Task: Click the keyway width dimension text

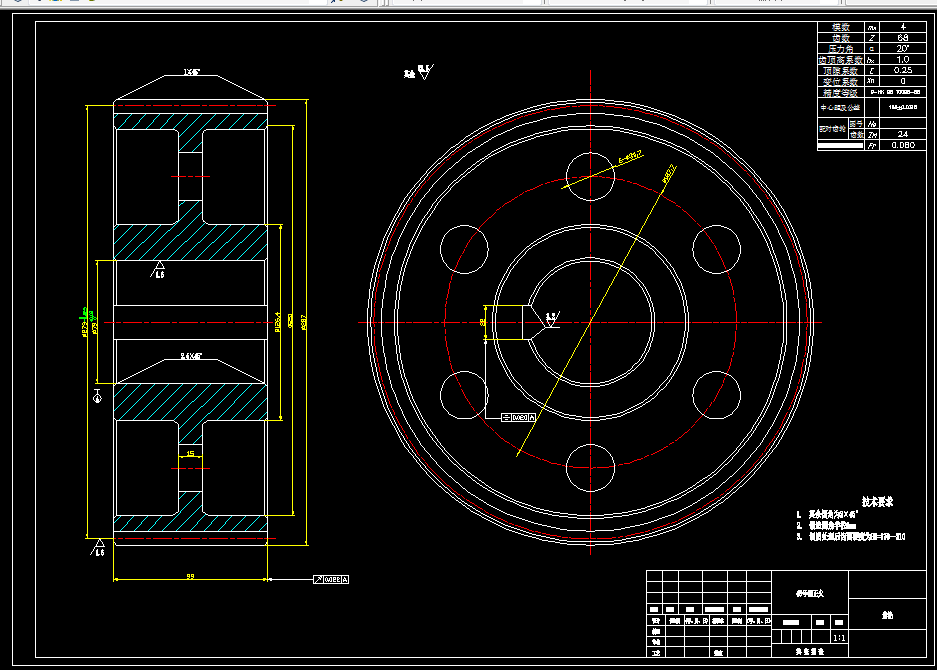Action: click(x=482, y=322)
